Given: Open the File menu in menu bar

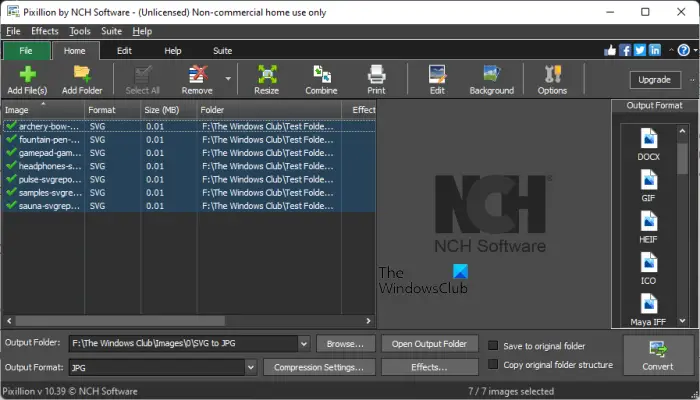Looking at the screenshot, I should 13,31.
